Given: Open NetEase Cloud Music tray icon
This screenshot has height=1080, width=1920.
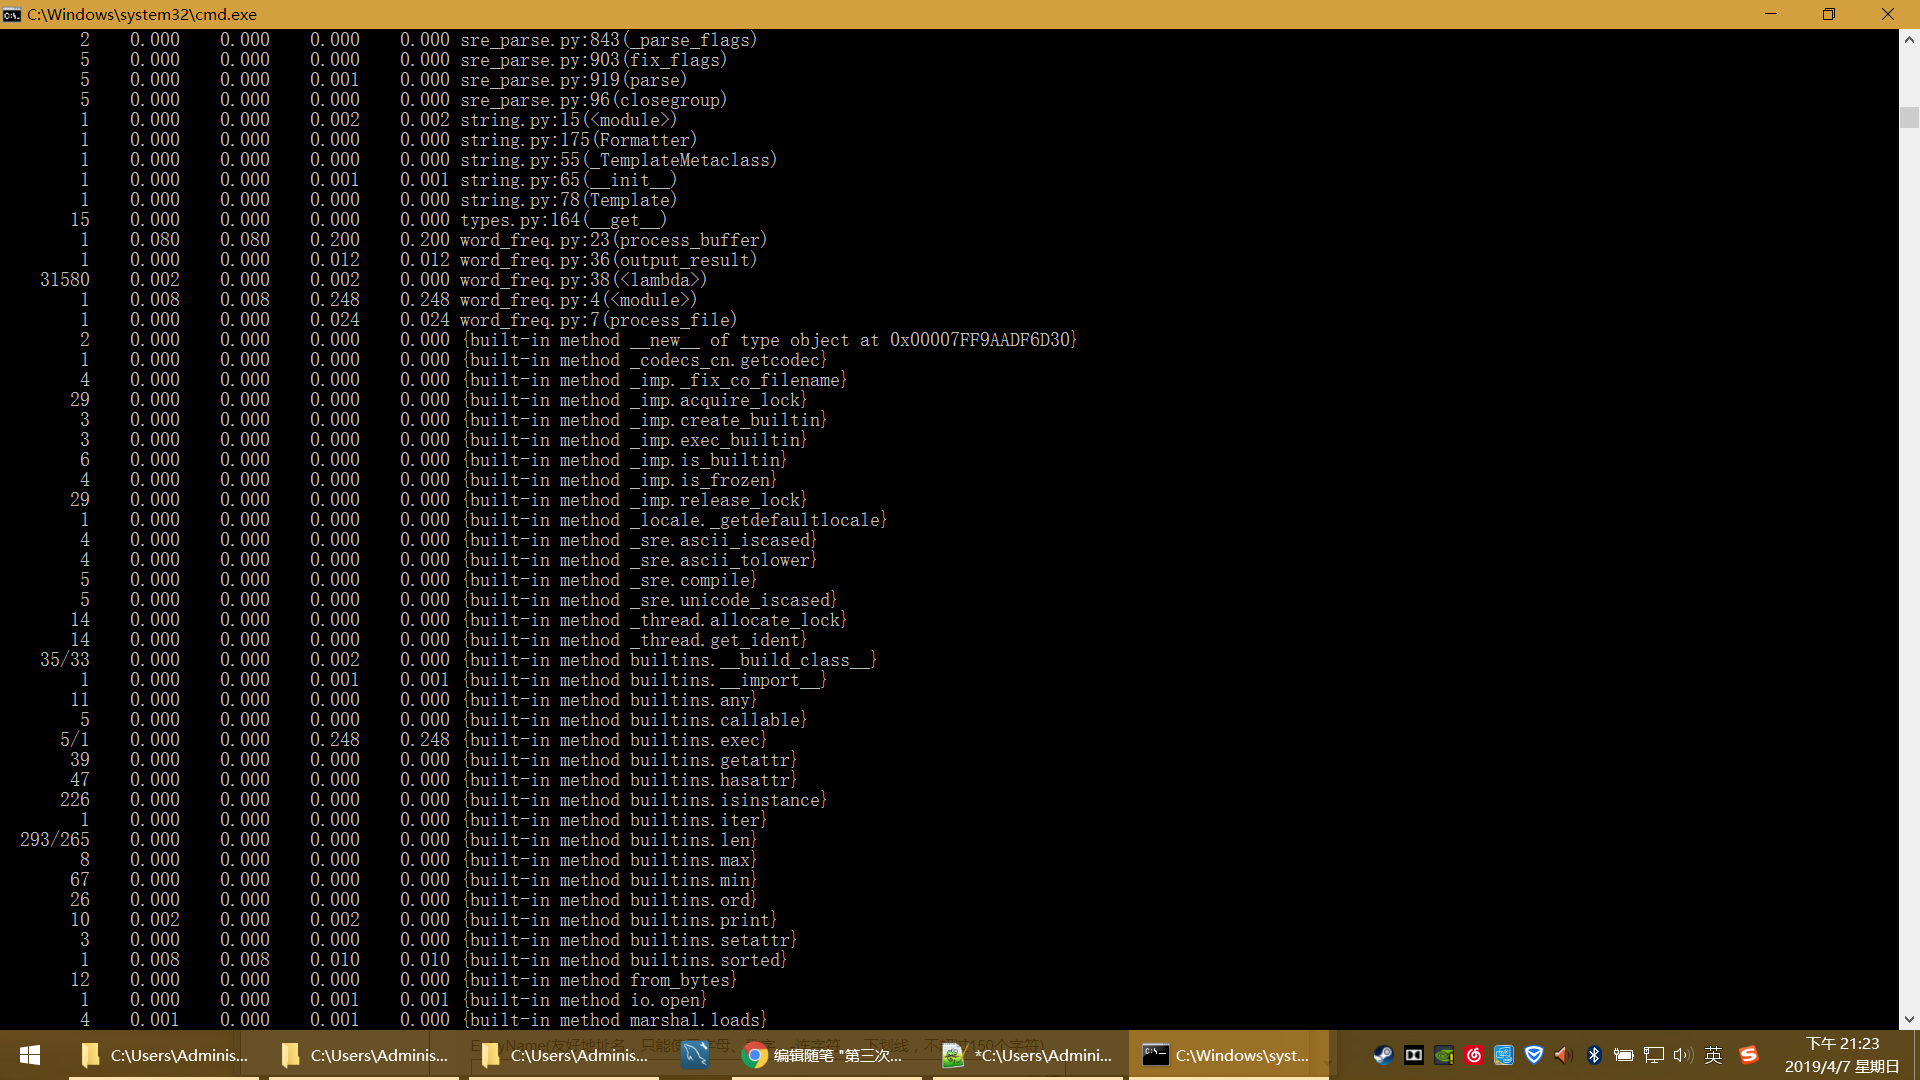Looking at the screenshot, I should (x=1474, y=1055).
